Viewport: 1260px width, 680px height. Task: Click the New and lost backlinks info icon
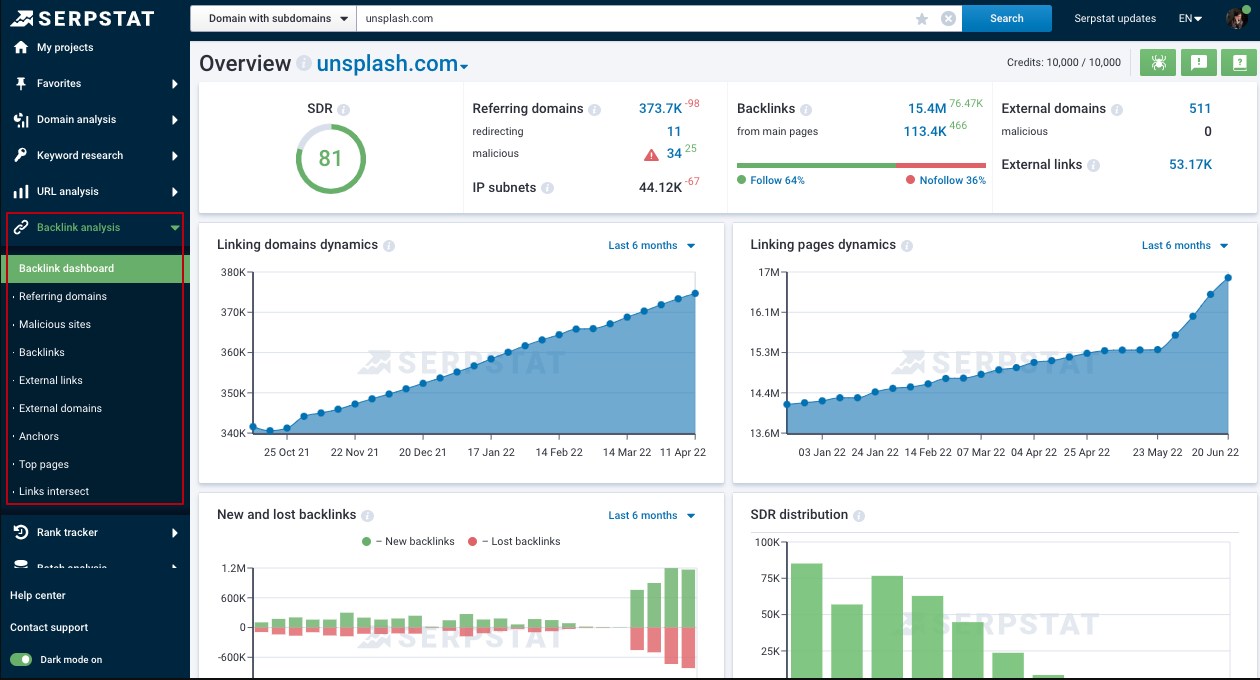click(x=367, y=515)
